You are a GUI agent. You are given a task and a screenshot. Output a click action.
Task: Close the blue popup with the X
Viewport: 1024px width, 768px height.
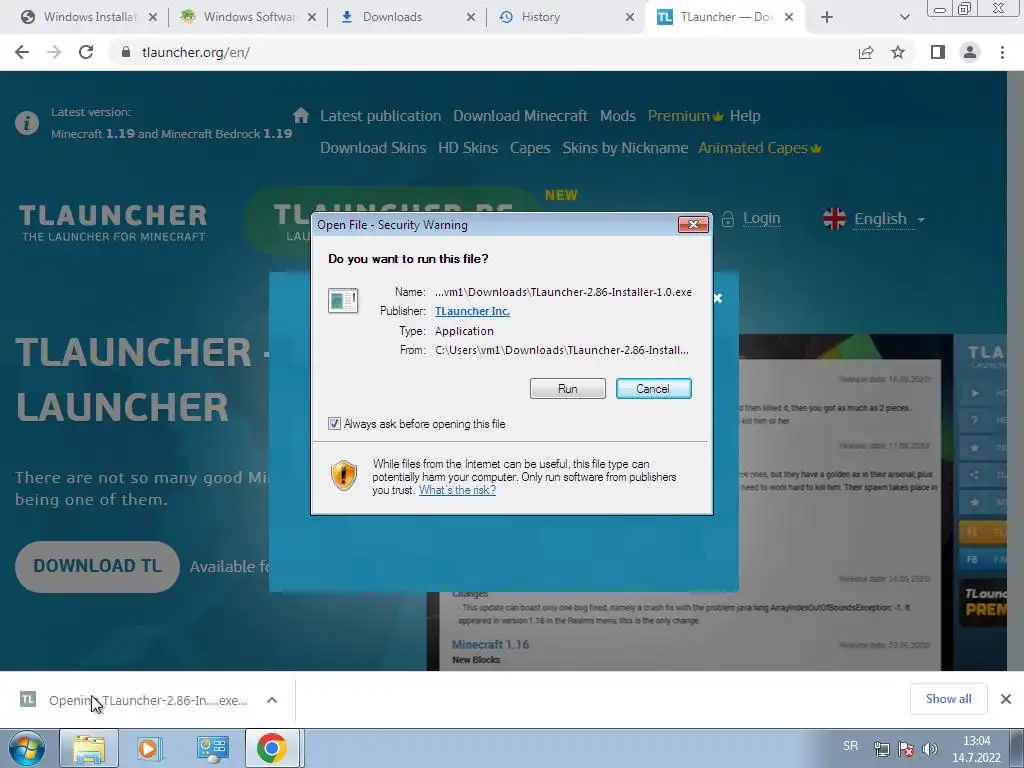pos(718,298)
